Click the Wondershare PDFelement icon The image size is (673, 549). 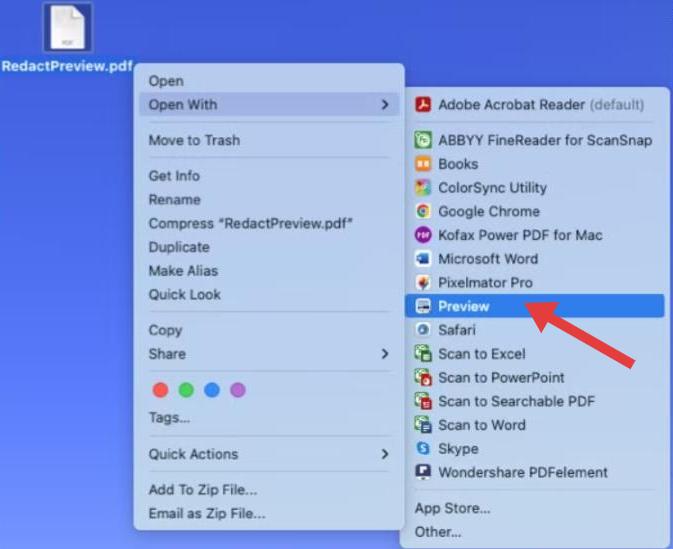click(423, 472)
